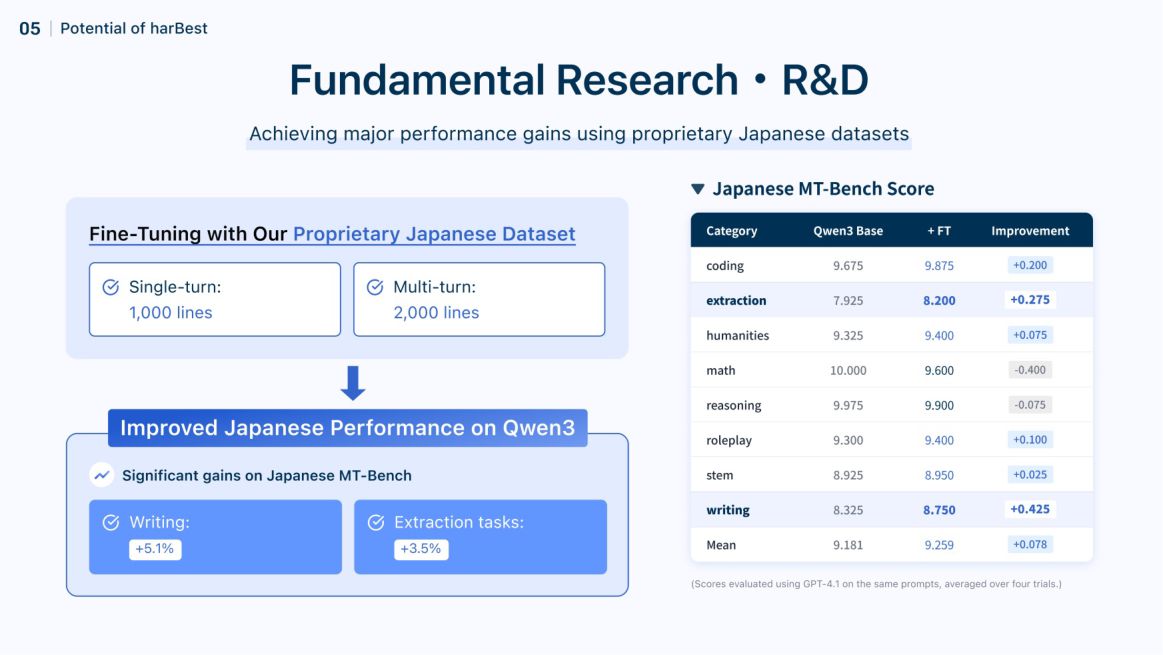
Task: Click the subtitle about proprietary Japanese datasets
Action: [579, 134]
